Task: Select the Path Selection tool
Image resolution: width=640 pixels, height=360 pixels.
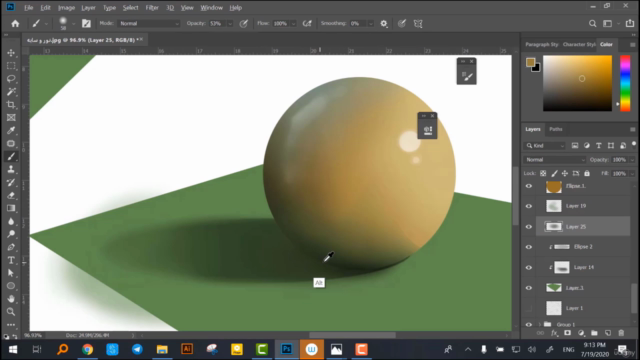Action: (11, 273)
